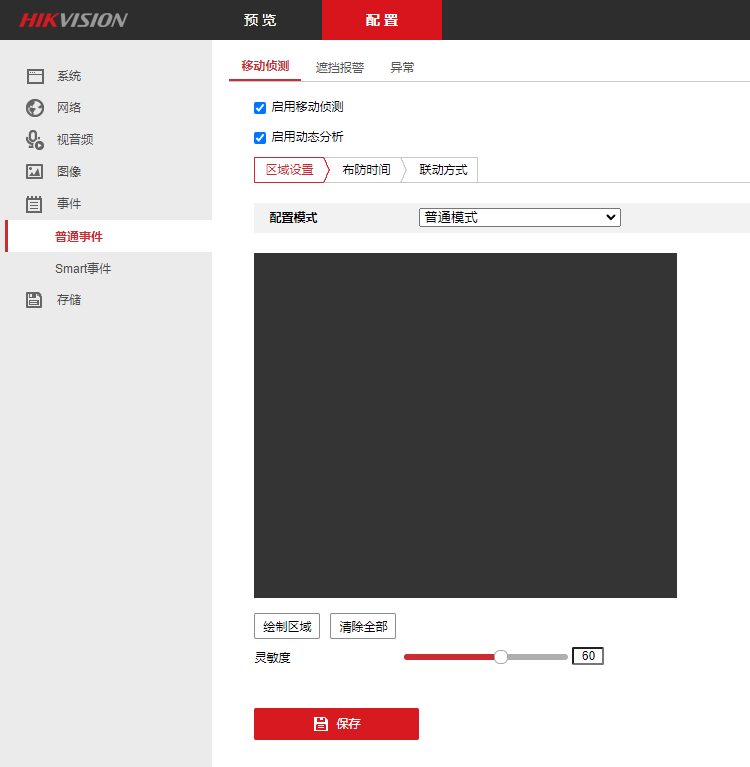
Task: Uncheck 启用动态分析 checkbox
Action: (260, 138)
